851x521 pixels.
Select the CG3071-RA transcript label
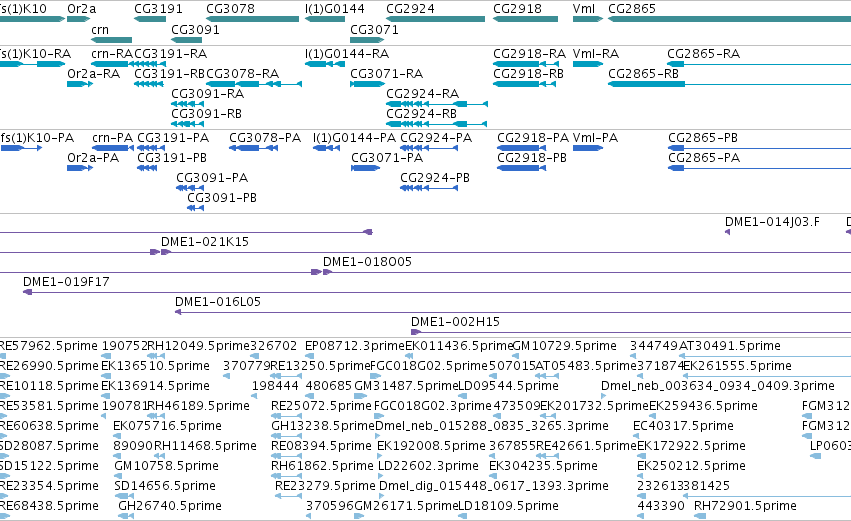386,74
